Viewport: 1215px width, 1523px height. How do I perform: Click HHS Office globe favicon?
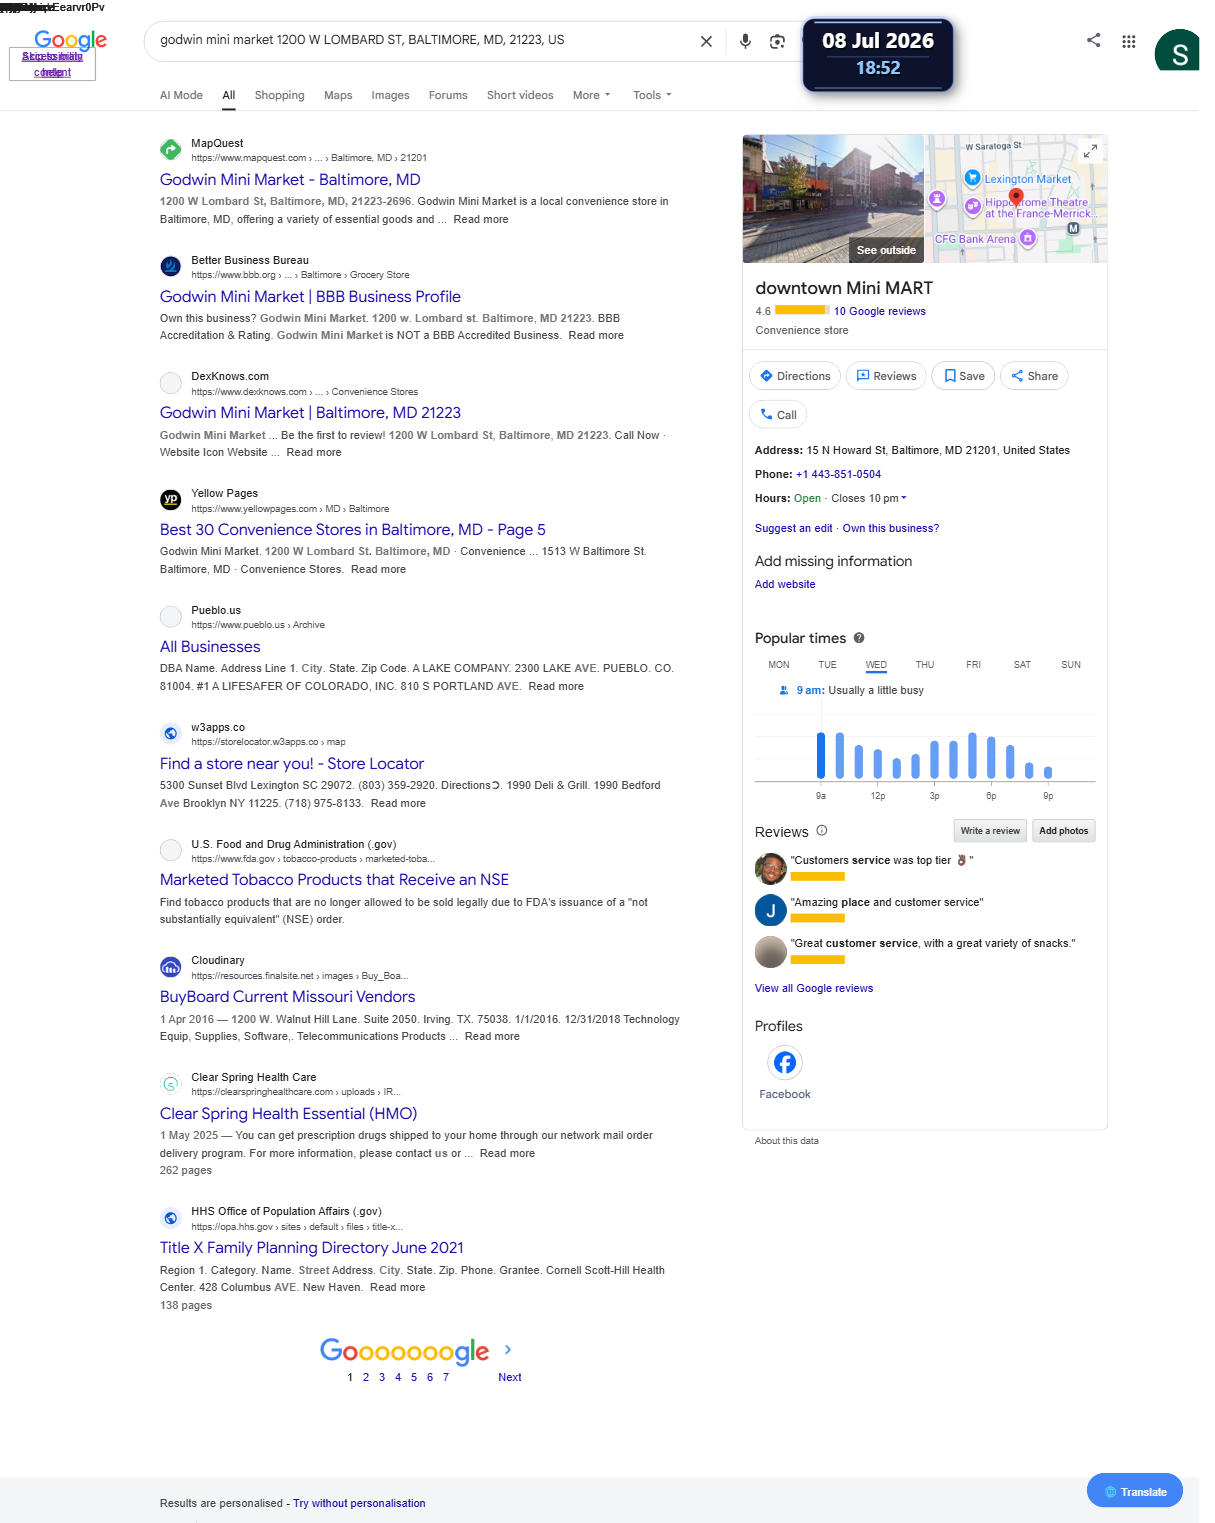tap(171, 1218)
